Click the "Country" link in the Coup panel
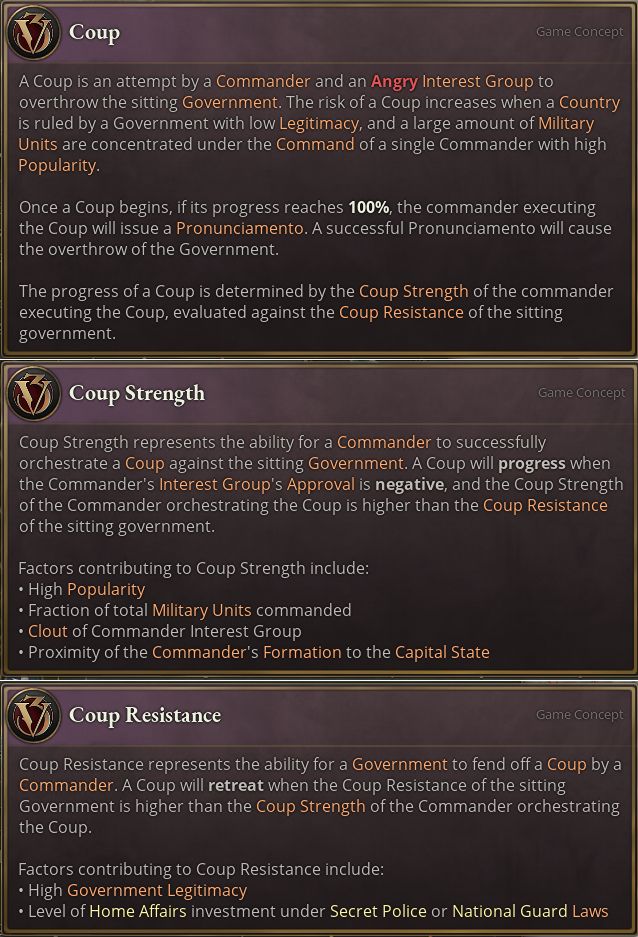The width and height of the screenshot is (638, 937). [589, 102]
